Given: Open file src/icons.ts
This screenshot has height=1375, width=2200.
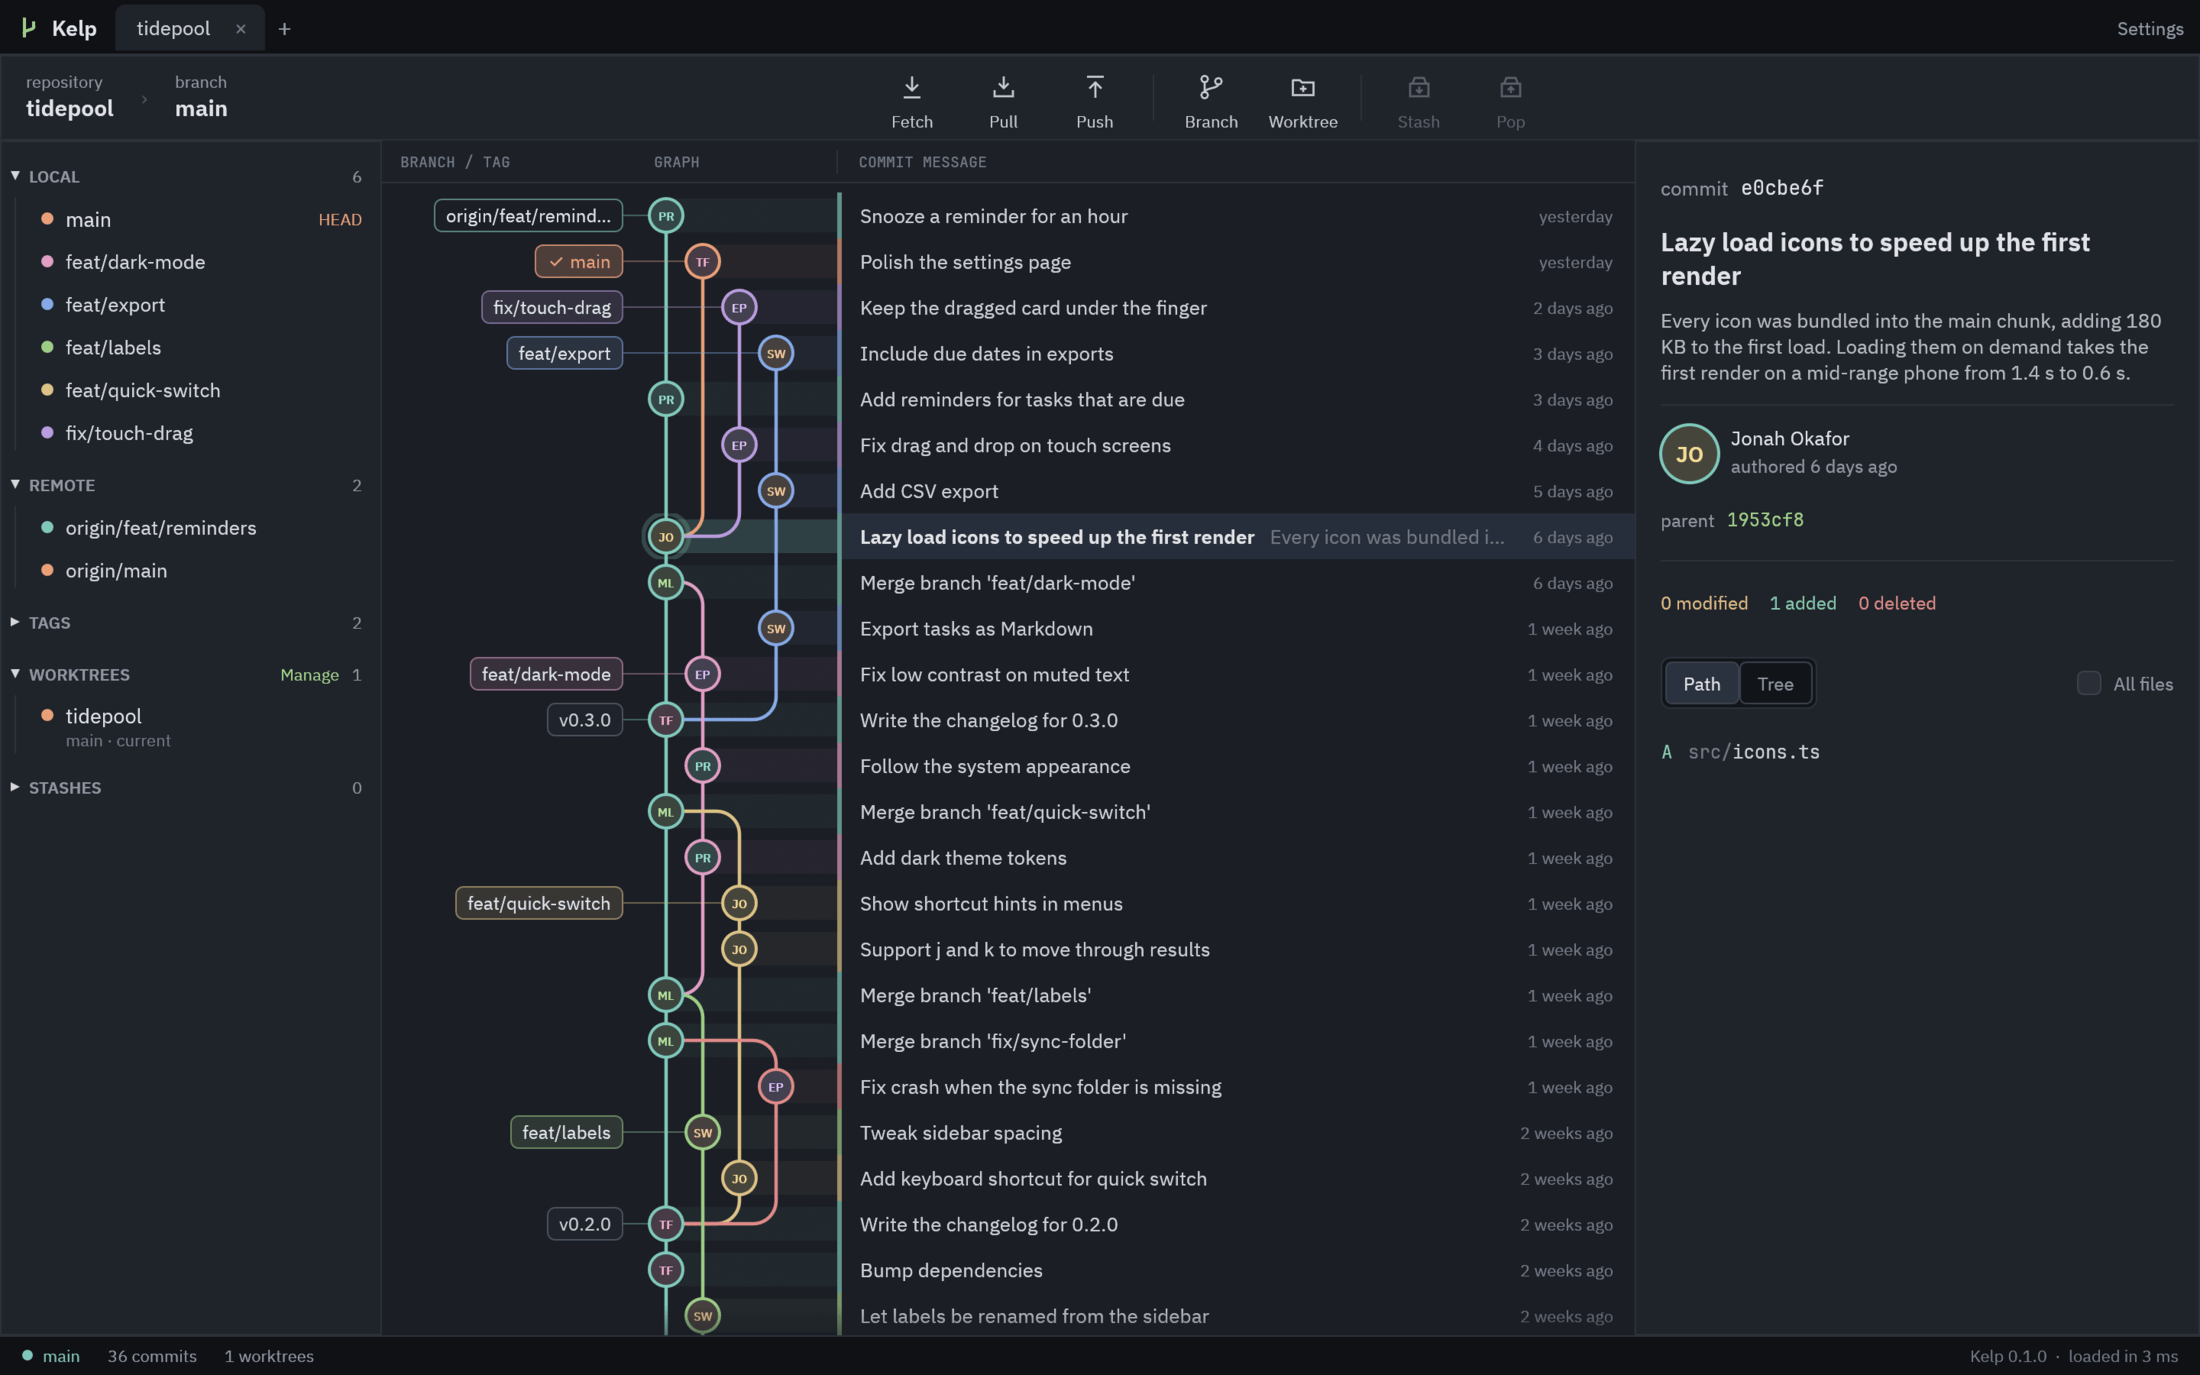Looking at the screenshot, I should (x=1754, y=752).
